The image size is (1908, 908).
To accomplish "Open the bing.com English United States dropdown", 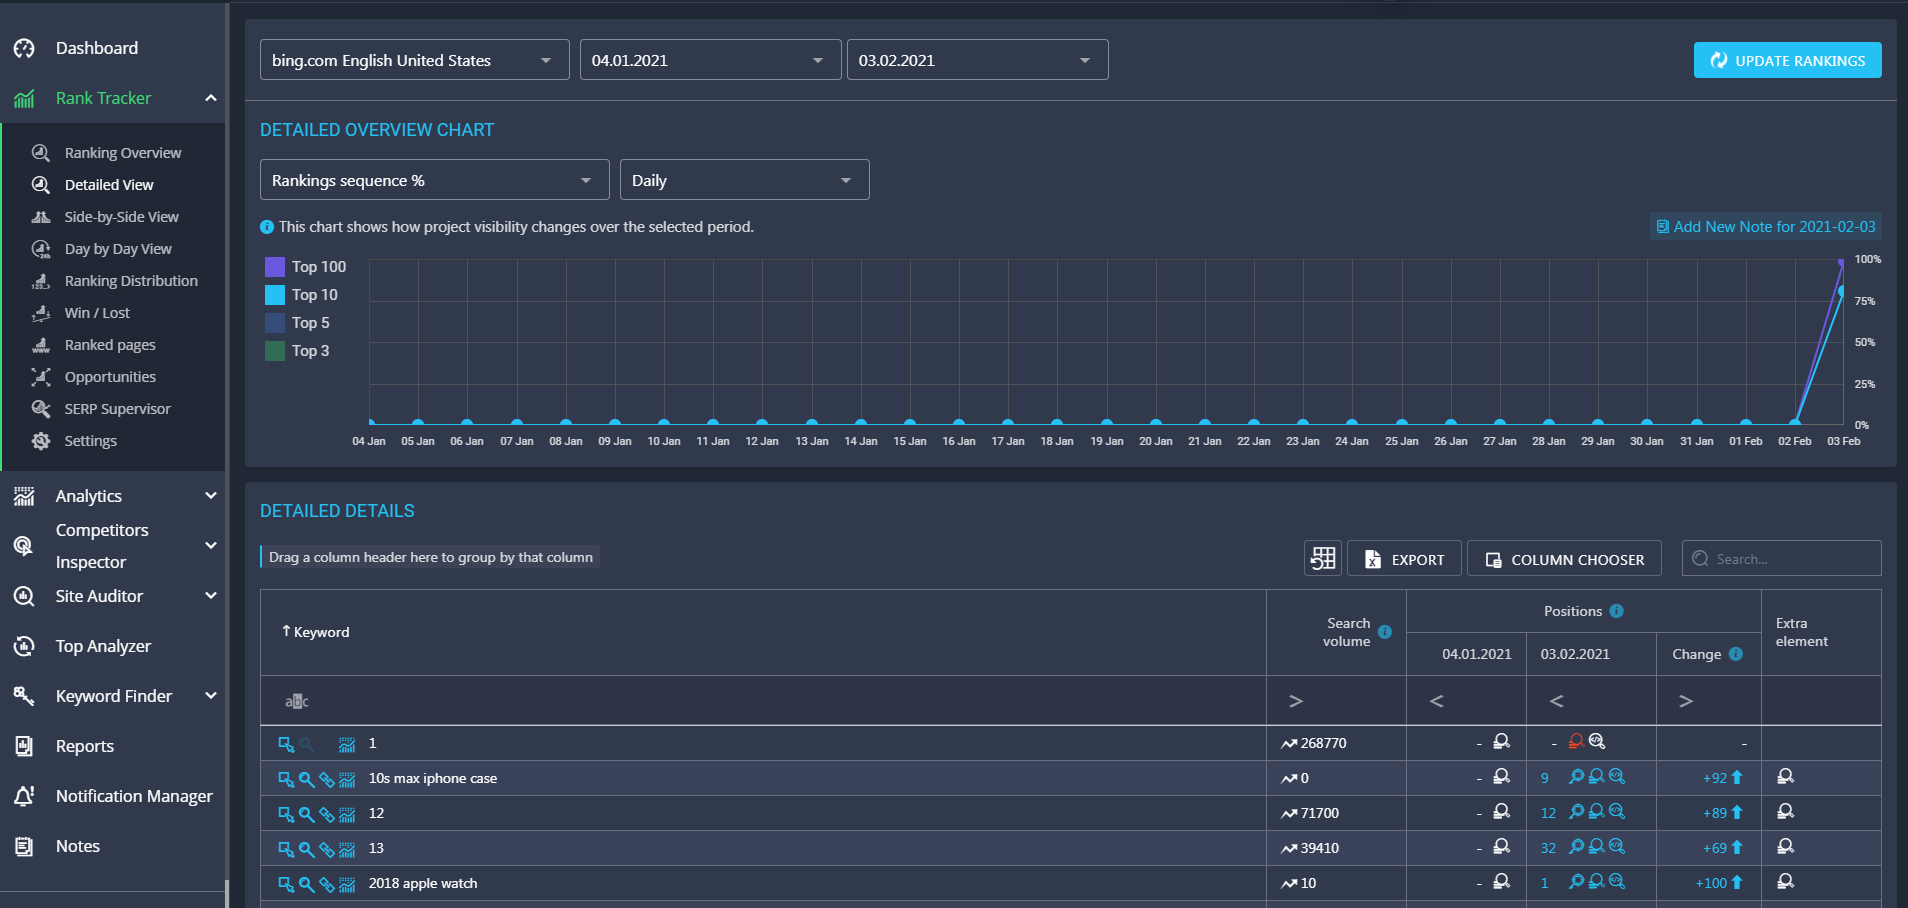I will click(x=414, y=60).
